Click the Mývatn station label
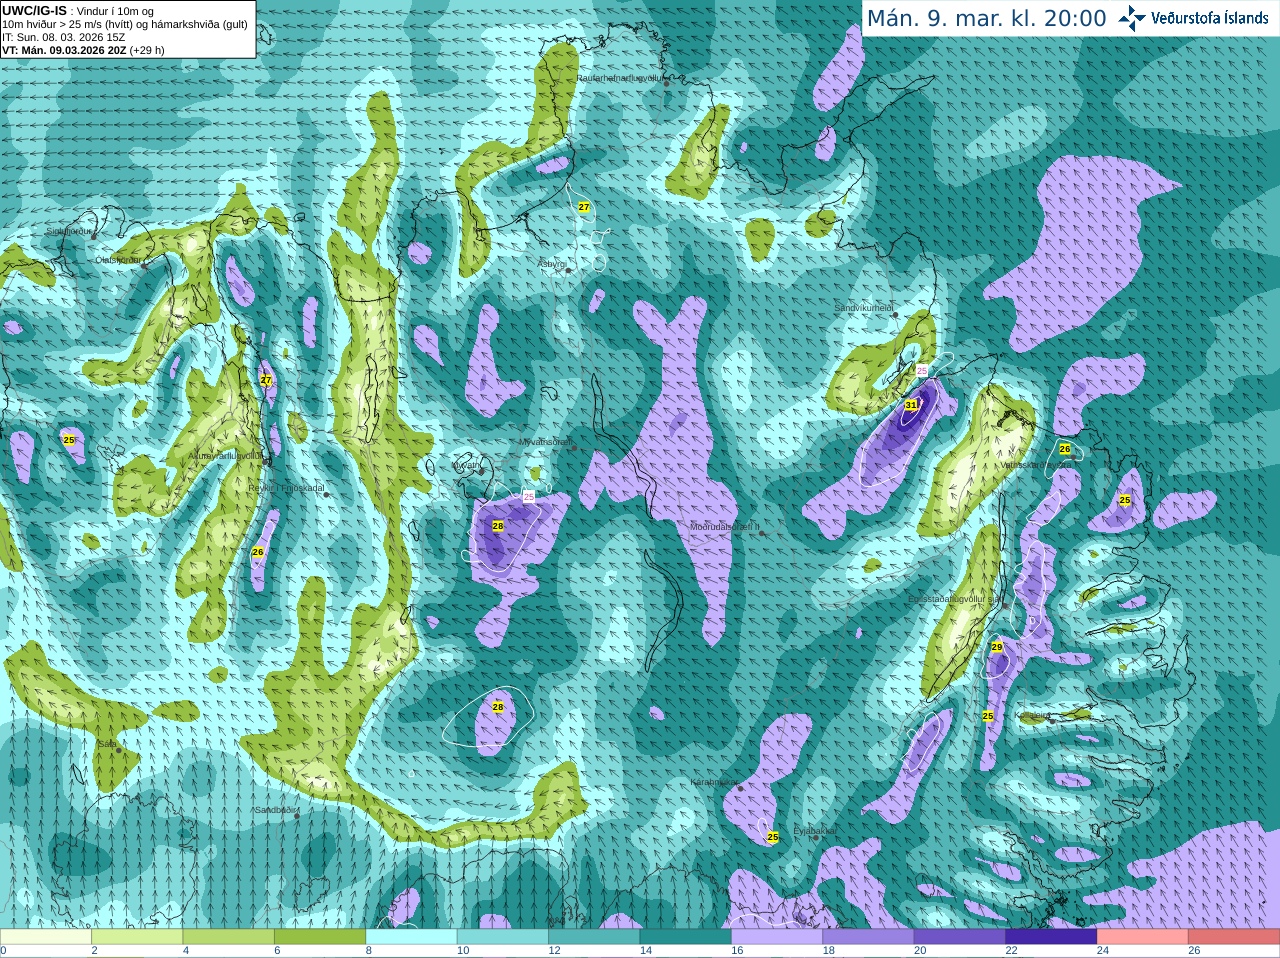This screenshot has width=1280, height=958. tap(465, 465)
